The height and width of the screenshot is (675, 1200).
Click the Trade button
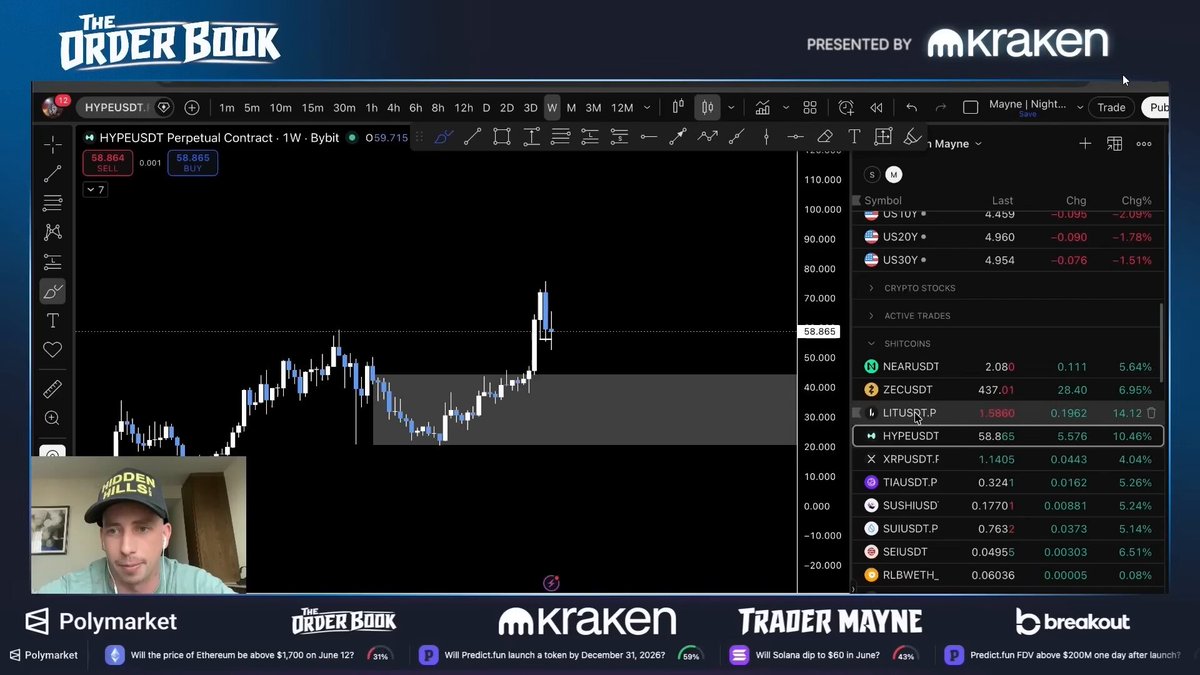point(1111,107)
